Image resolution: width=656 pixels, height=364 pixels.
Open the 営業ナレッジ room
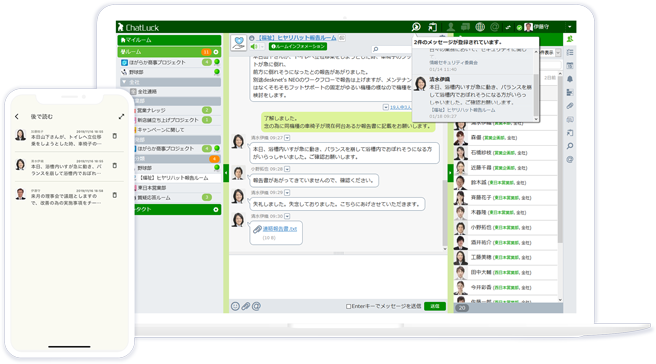151,110
